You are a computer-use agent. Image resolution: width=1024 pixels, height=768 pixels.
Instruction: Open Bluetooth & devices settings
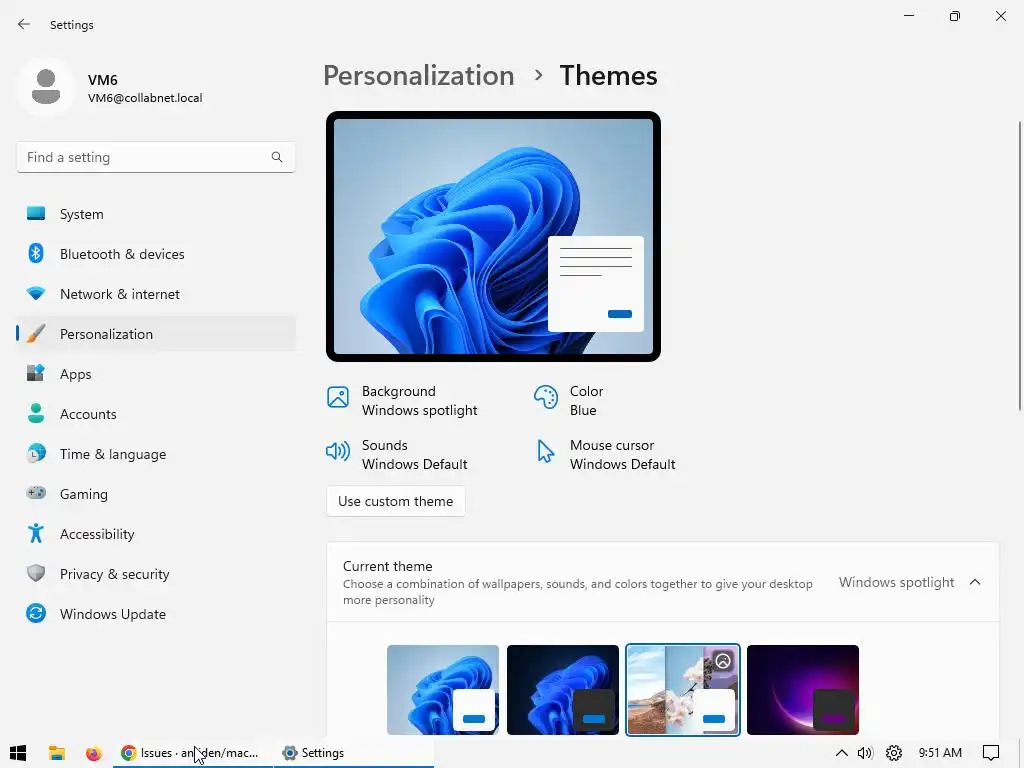[x=155, y=254]
